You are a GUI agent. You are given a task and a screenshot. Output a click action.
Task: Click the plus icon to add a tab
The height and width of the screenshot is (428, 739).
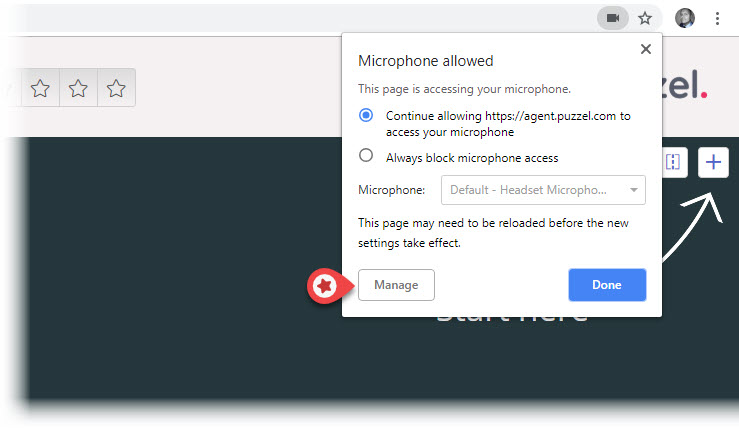(713, 162)
